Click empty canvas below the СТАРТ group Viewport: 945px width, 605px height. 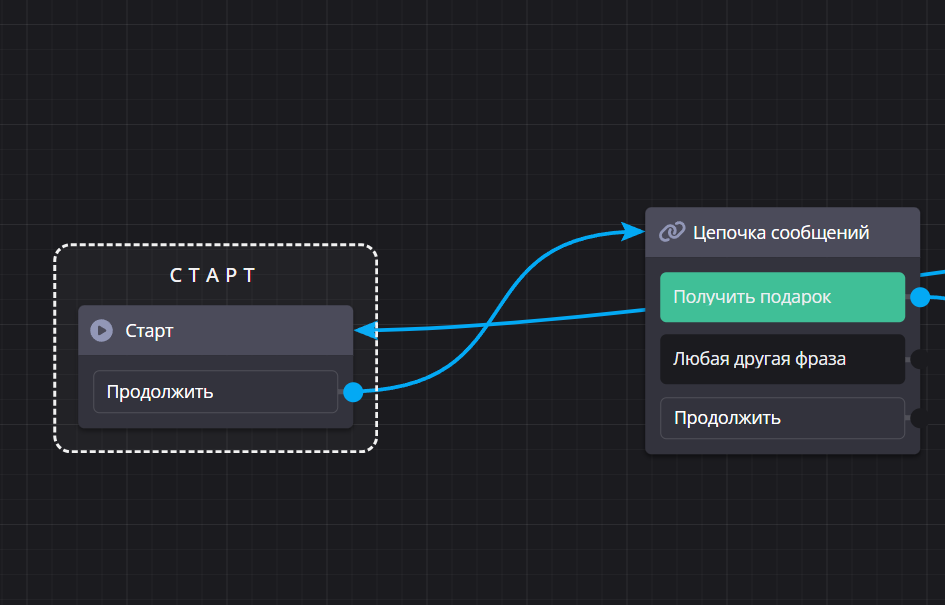215,530
